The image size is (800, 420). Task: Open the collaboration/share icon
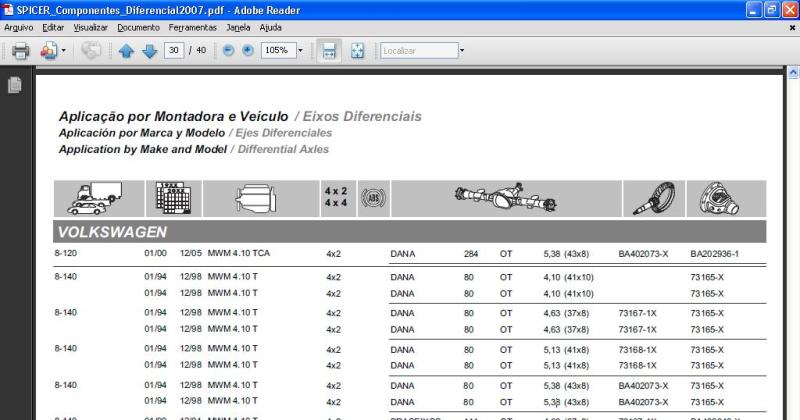(49, 51)
